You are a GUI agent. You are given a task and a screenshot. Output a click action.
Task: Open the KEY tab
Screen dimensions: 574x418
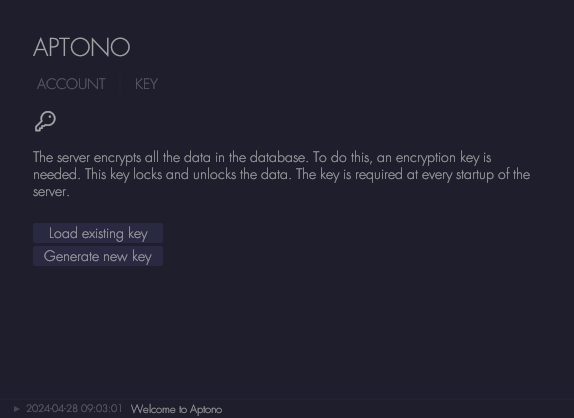146,84
